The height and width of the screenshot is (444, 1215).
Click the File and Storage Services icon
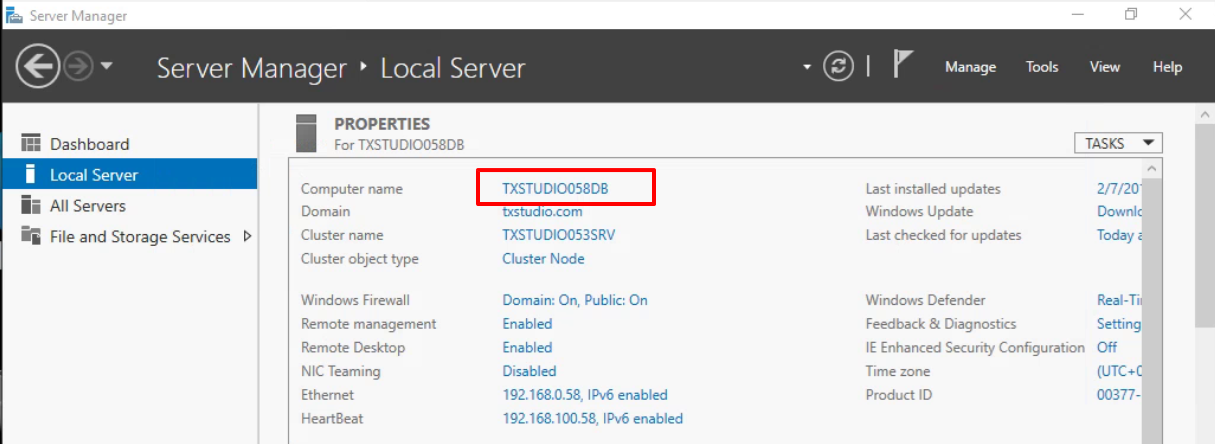[31, 236]
